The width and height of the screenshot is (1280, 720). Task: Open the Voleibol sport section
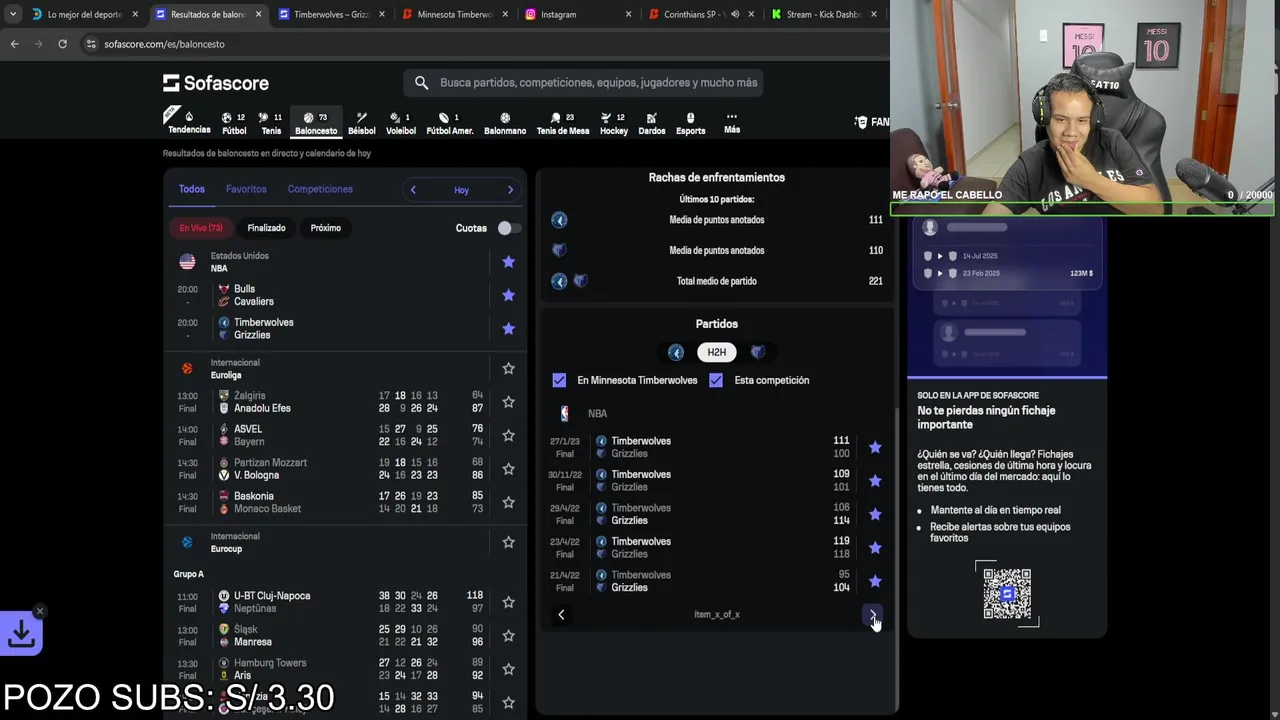(400, 123)
